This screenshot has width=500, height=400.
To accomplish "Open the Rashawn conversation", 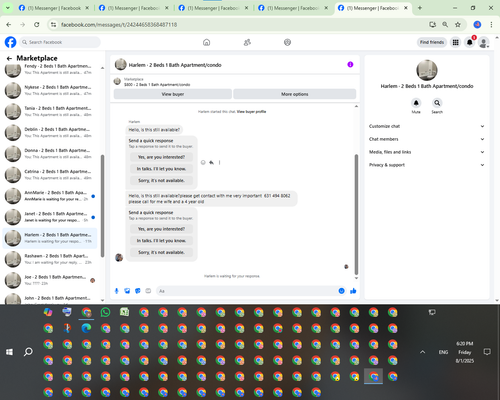I will tap(50, 259).
